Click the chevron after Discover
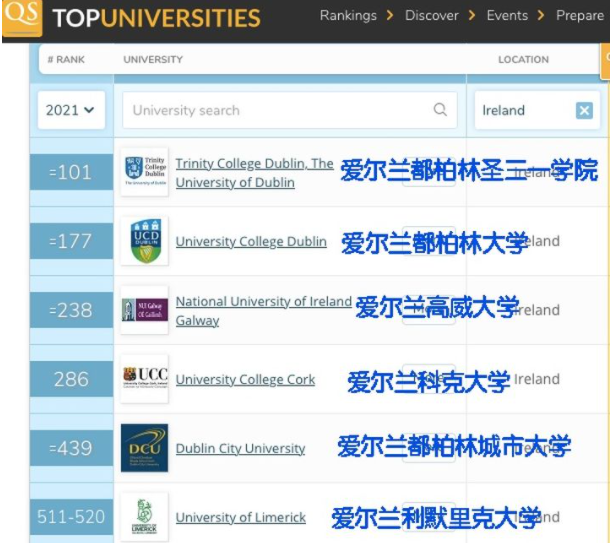 [x=472, y=16]
